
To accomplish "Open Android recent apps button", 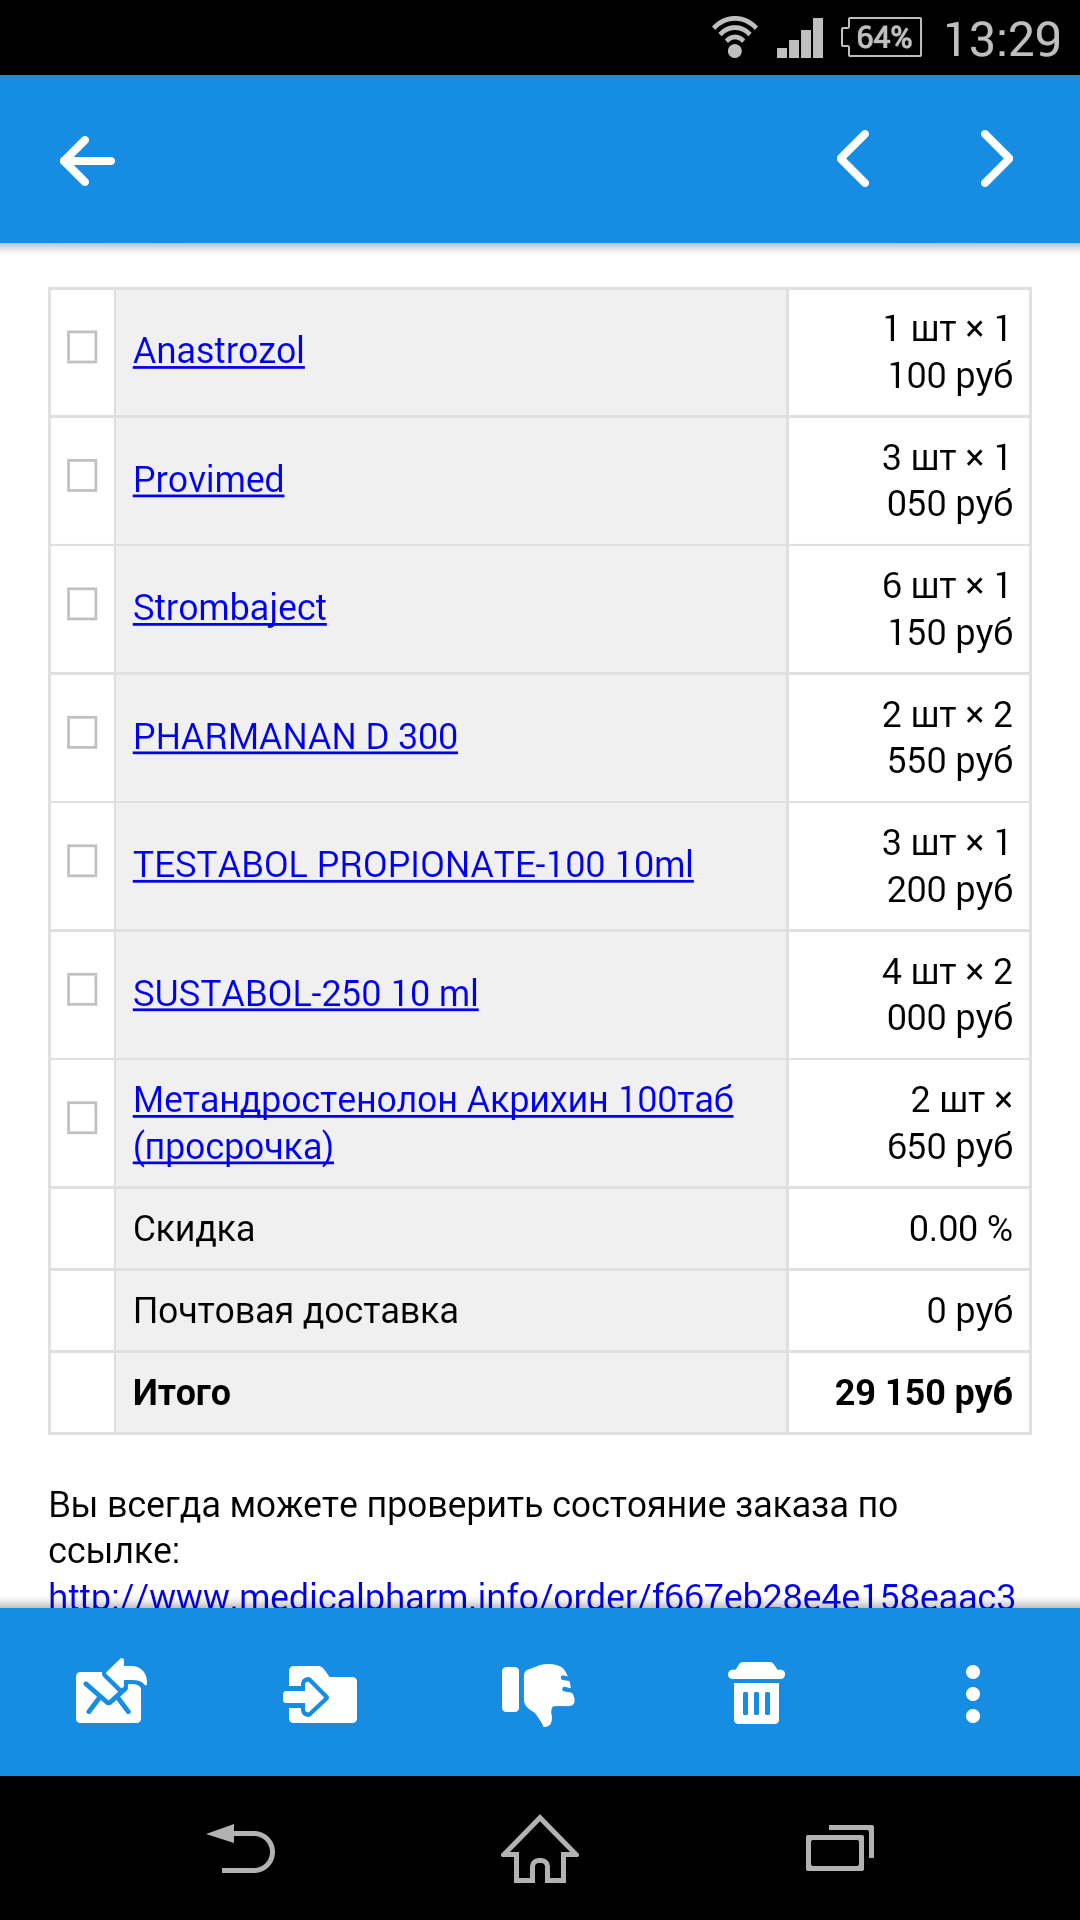I will (839, 1848).
